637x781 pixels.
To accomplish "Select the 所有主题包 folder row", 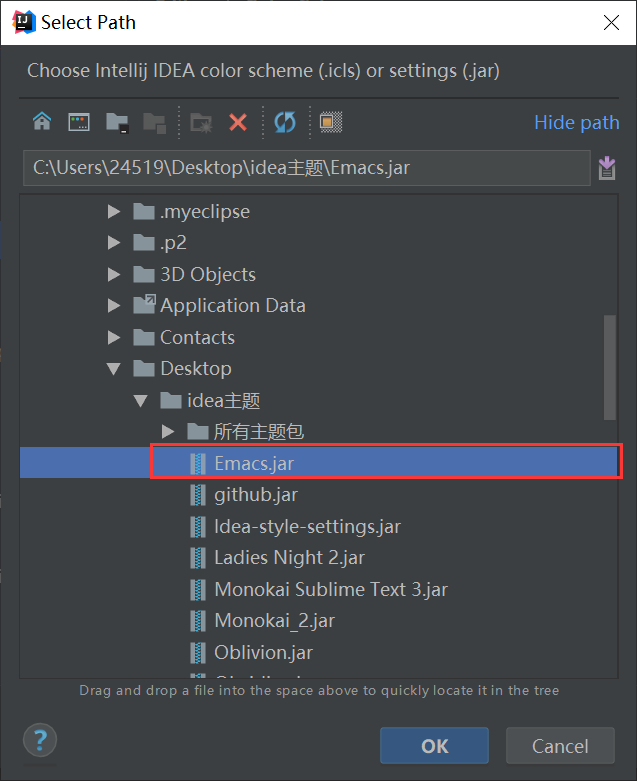I will coord(319,432).
